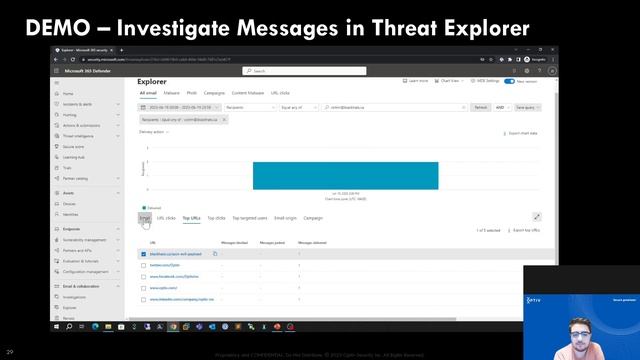Expand the Partner catalog sidebar section
The width and height of the screenshot is (640, 360).
tap(118, 178)
